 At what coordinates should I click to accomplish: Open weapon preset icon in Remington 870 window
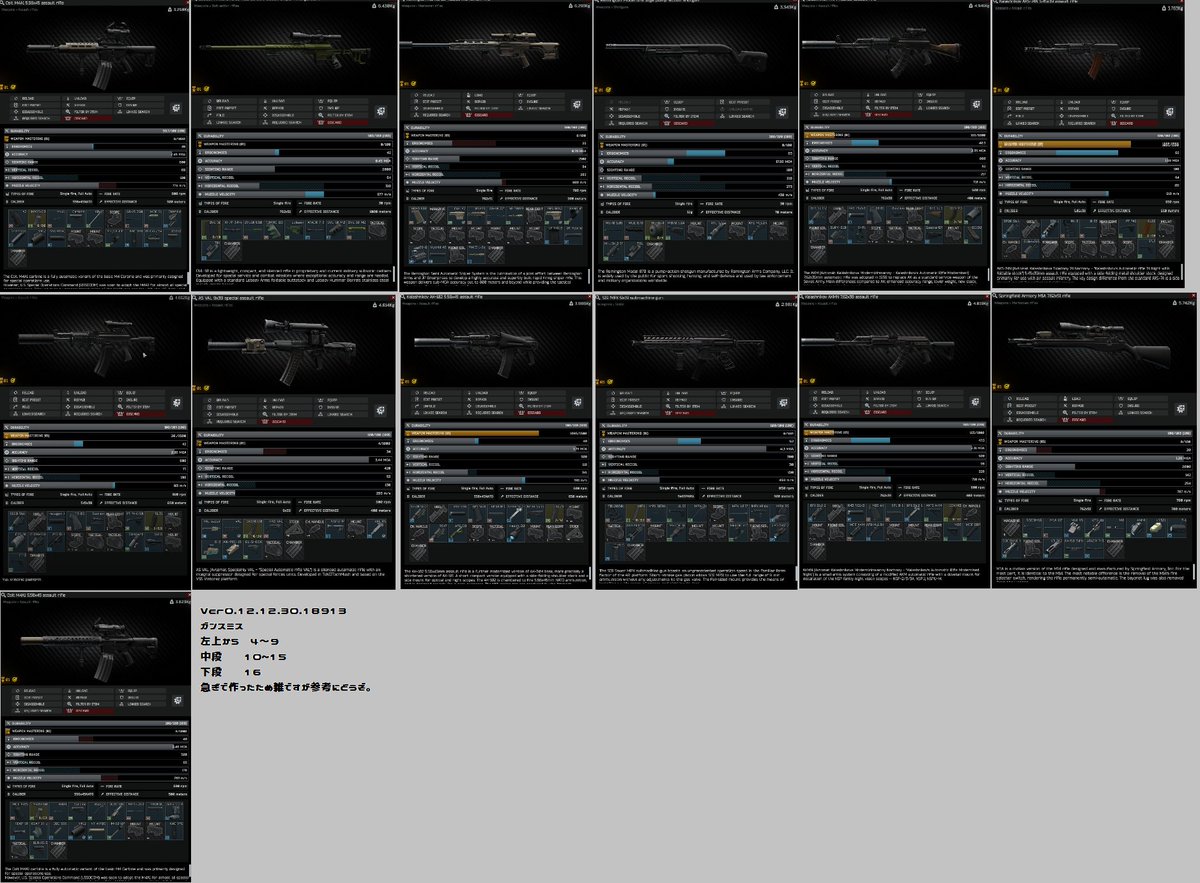point(783,112)
